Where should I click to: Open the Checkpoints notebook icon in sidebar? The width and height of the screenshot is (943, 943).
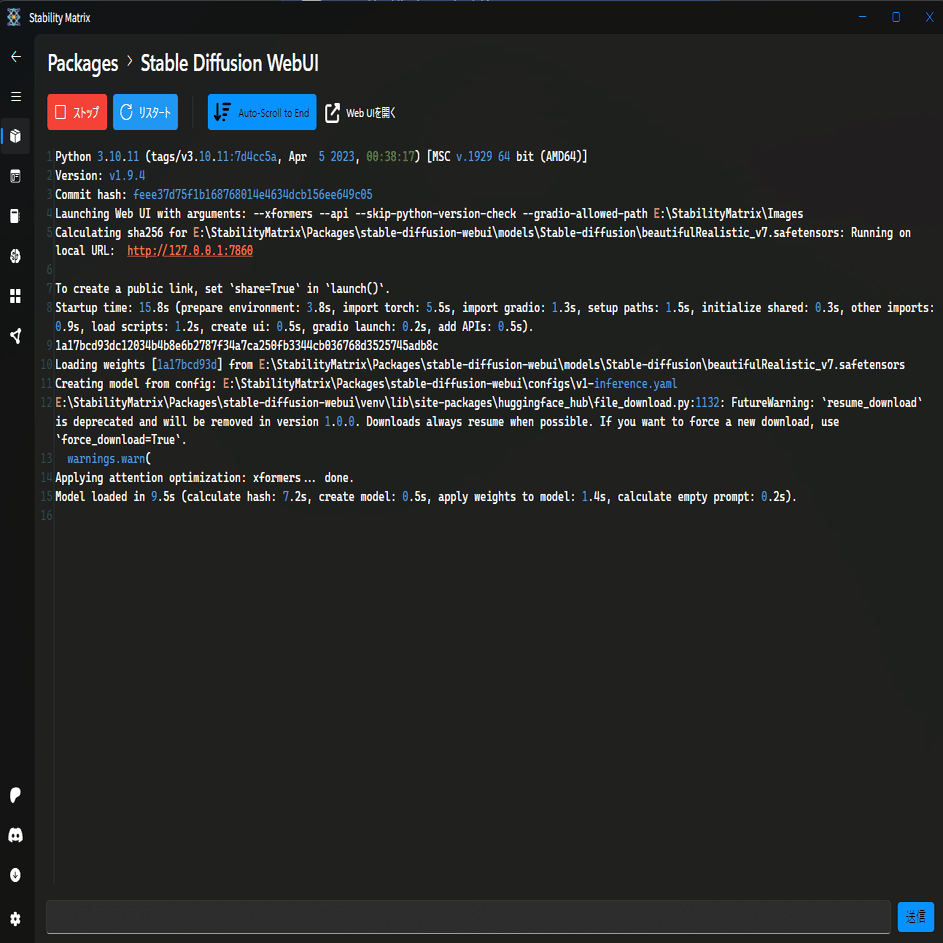click(x=16, y=216)
